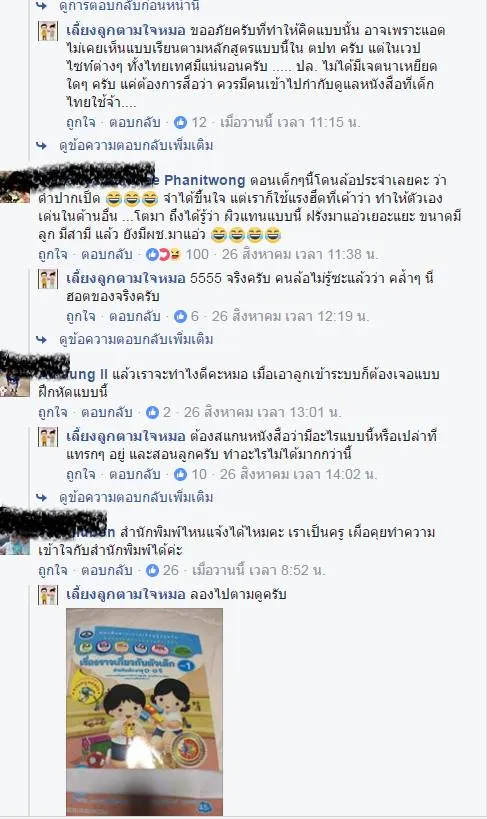The height and width of the screenshot is (819, 487).
Task: Like the teacher's publisher question comment
Action: pyautogui.click(x=53, y=570)
